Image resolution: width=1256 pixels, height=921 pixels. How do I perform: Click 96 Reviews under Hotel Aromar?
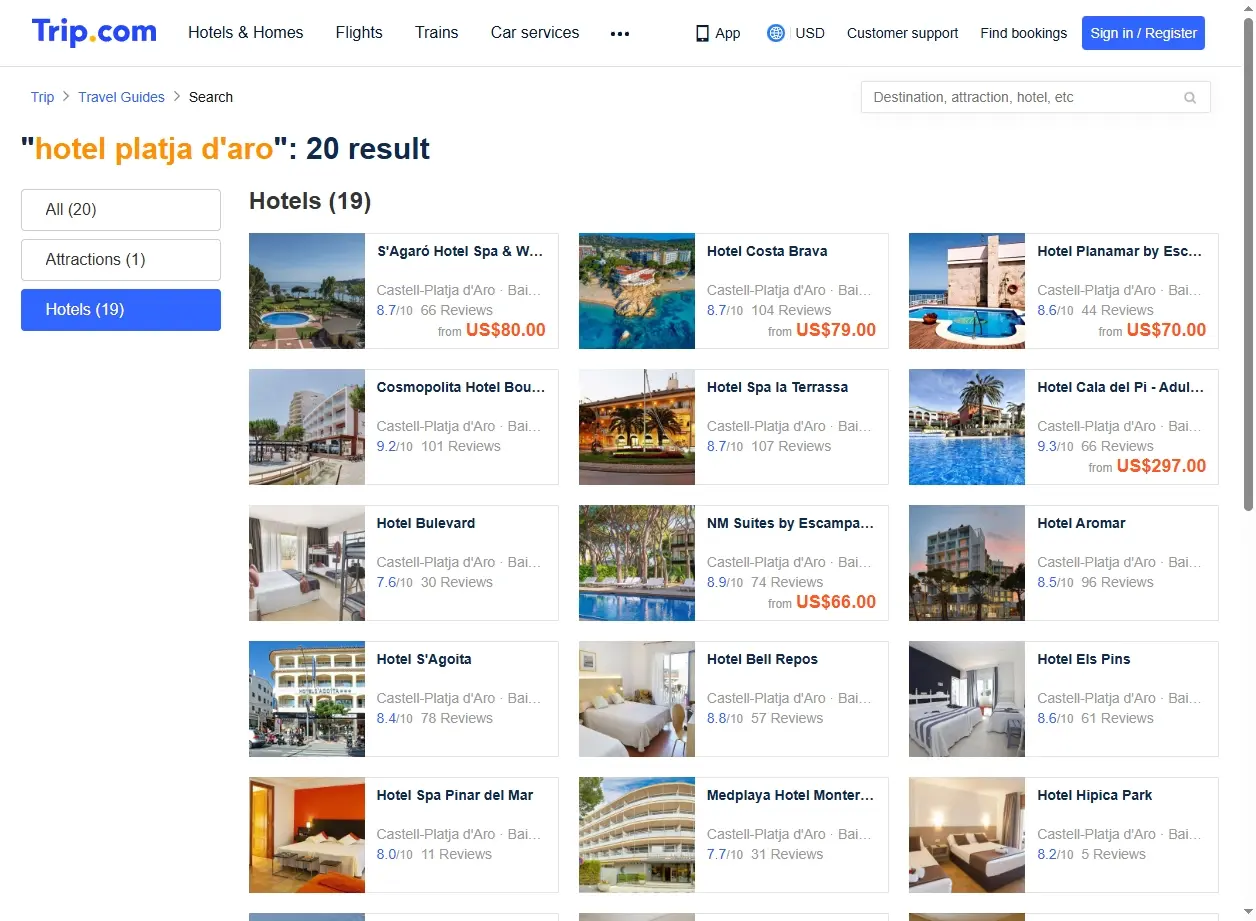[x=1117, y=582]
